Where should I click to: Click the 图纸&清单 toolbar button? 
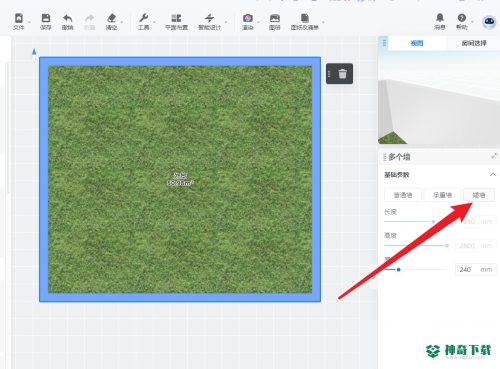tap(305, 22)
